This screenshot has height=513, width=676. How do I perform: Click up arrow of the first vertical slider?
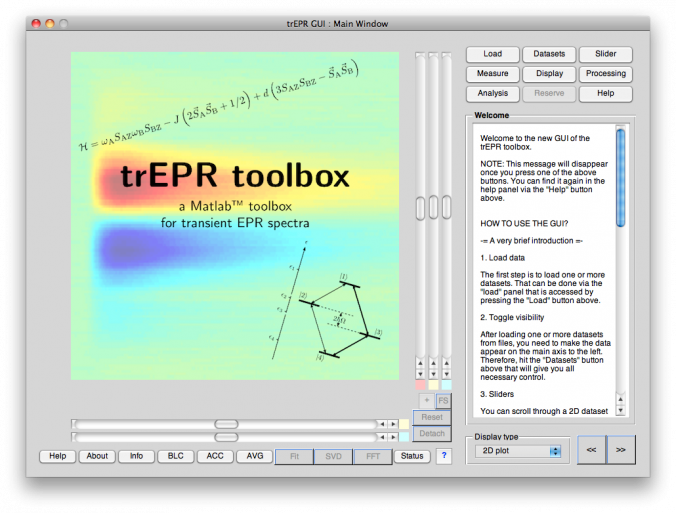click(420, 363)
